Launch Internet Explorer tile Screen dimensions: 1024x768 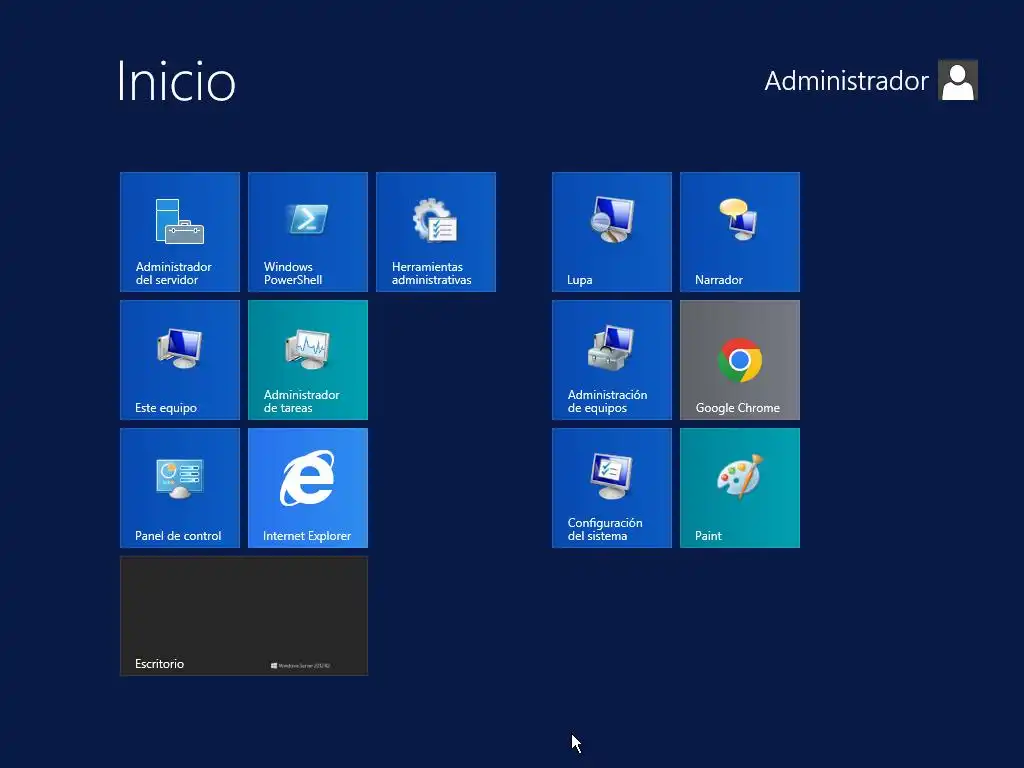[308, 488]
